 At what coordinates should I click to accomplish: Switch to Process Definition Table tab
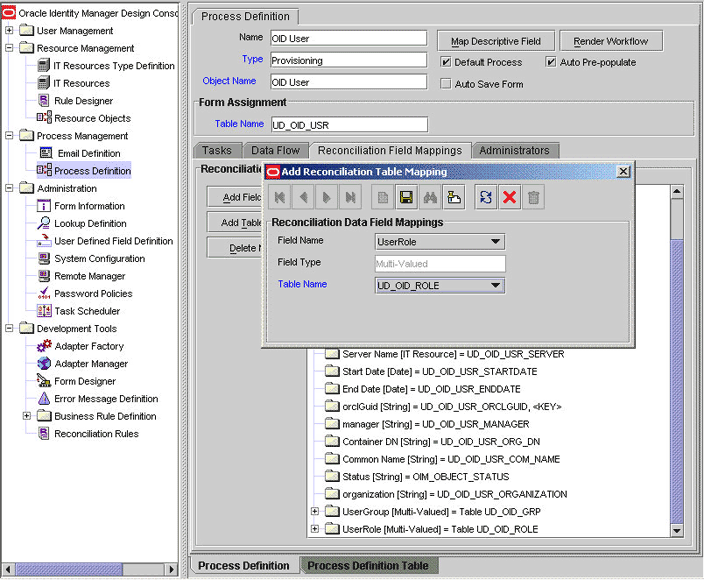point(368,566)
